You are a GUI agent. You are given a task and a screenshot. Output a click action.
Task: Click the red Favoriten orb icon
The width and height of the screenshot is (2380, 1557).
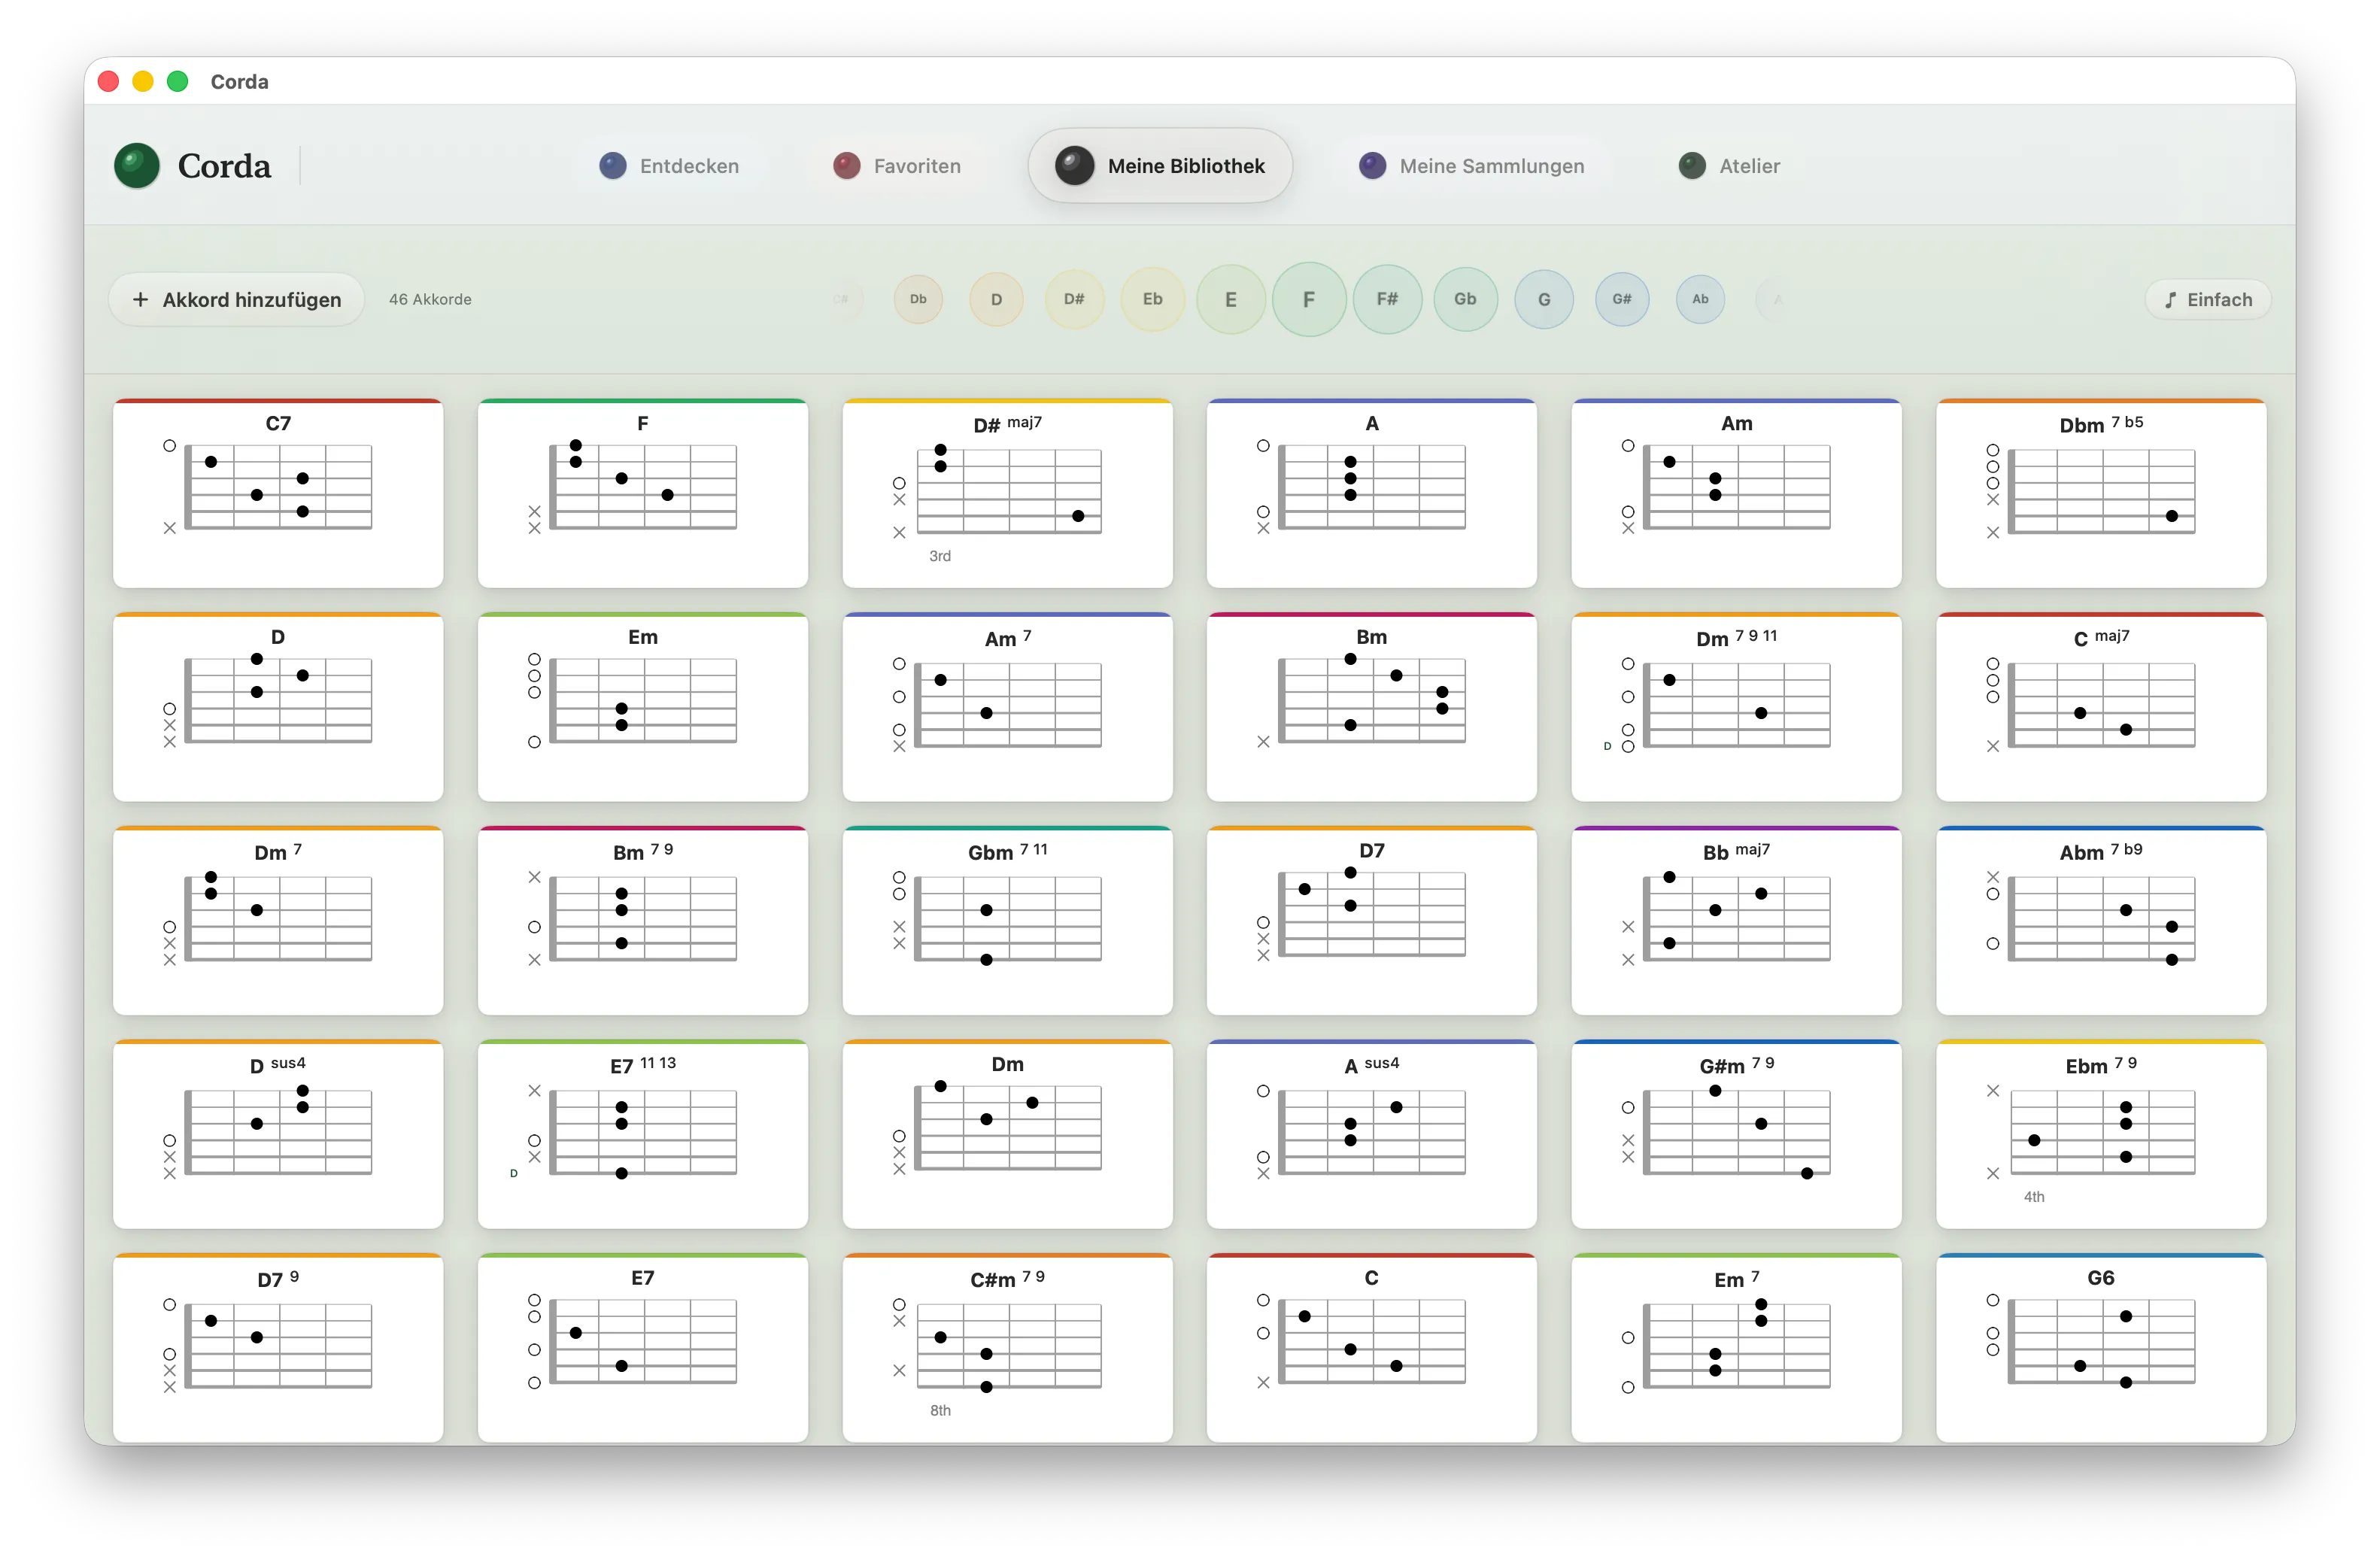point(847,166)
